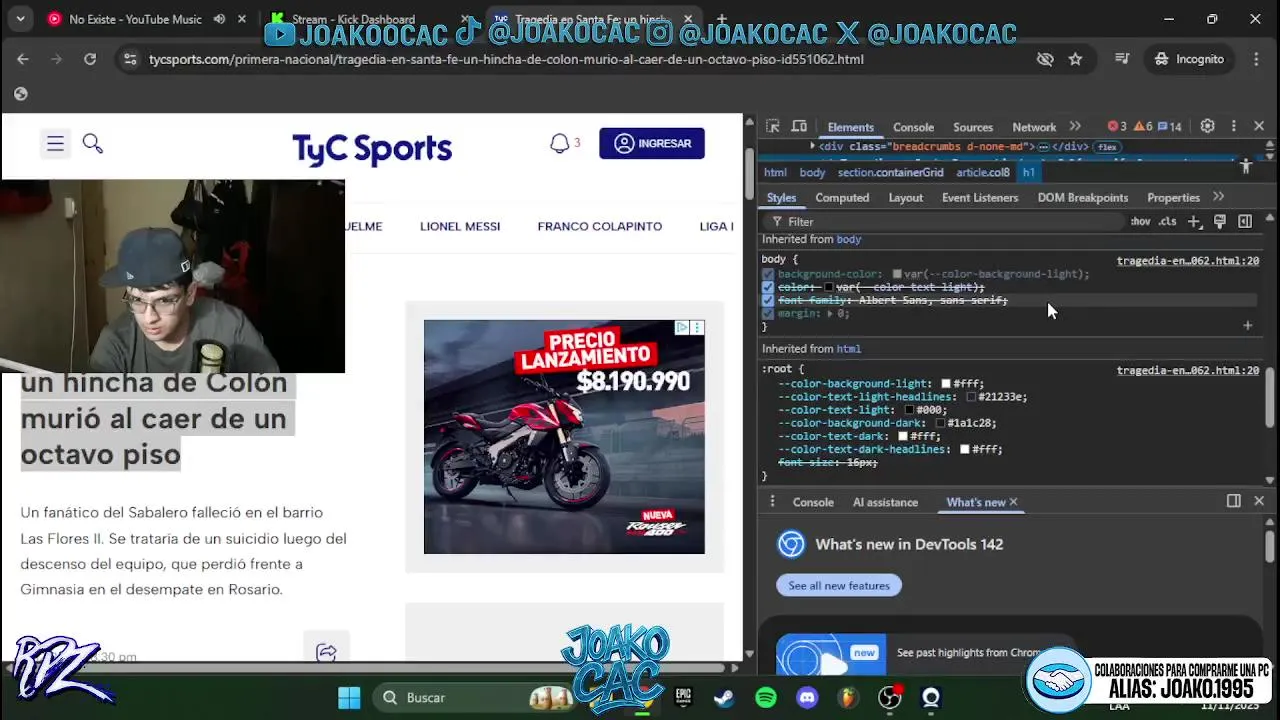Click the tracking protection eye icon
Image resolution: width=1280 pixels, height=720 pixels.
pos(1045,59)
